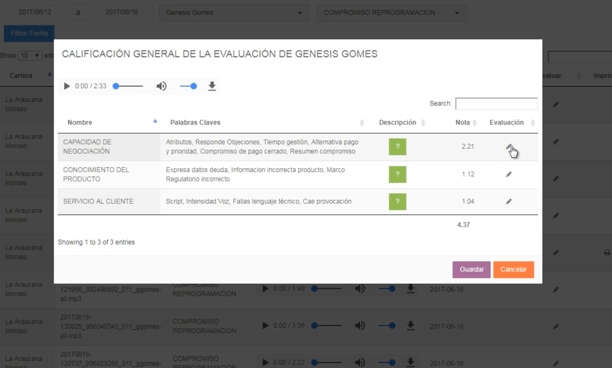This screenshot has height=368, width=612.
Task: Show description for Capacidad de Negociación
Action: (x=397, y=147)
